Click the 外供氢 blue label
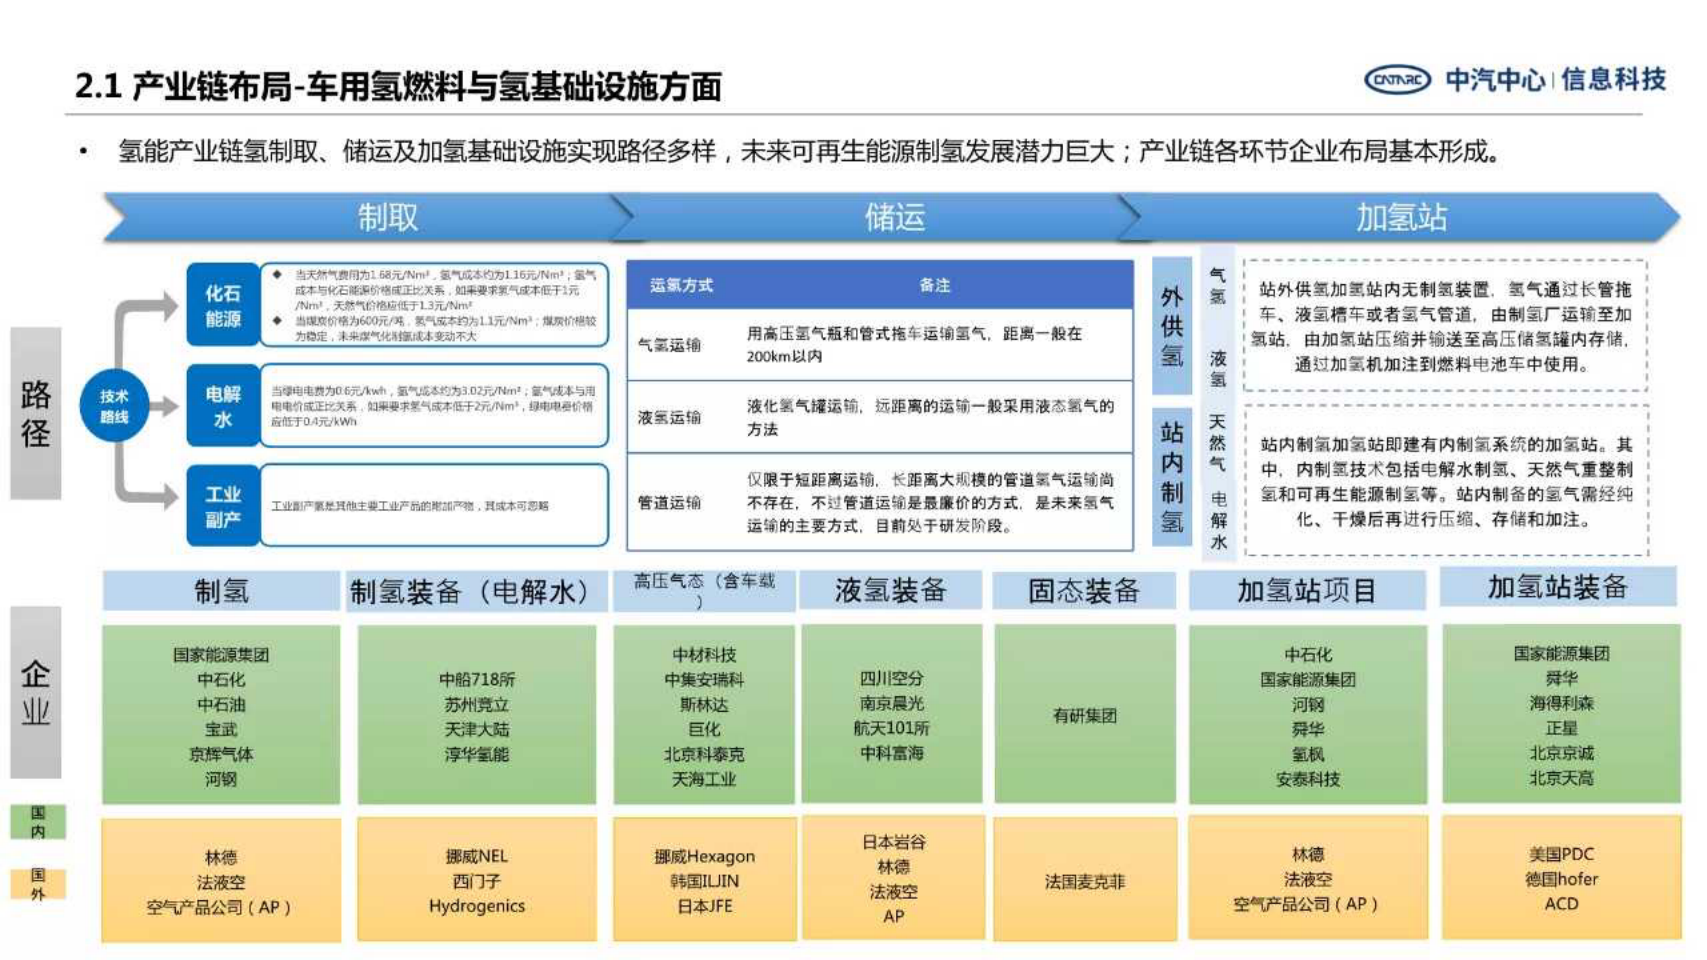The height and width of the screenshot is (960, 1707). point(1172,326)
